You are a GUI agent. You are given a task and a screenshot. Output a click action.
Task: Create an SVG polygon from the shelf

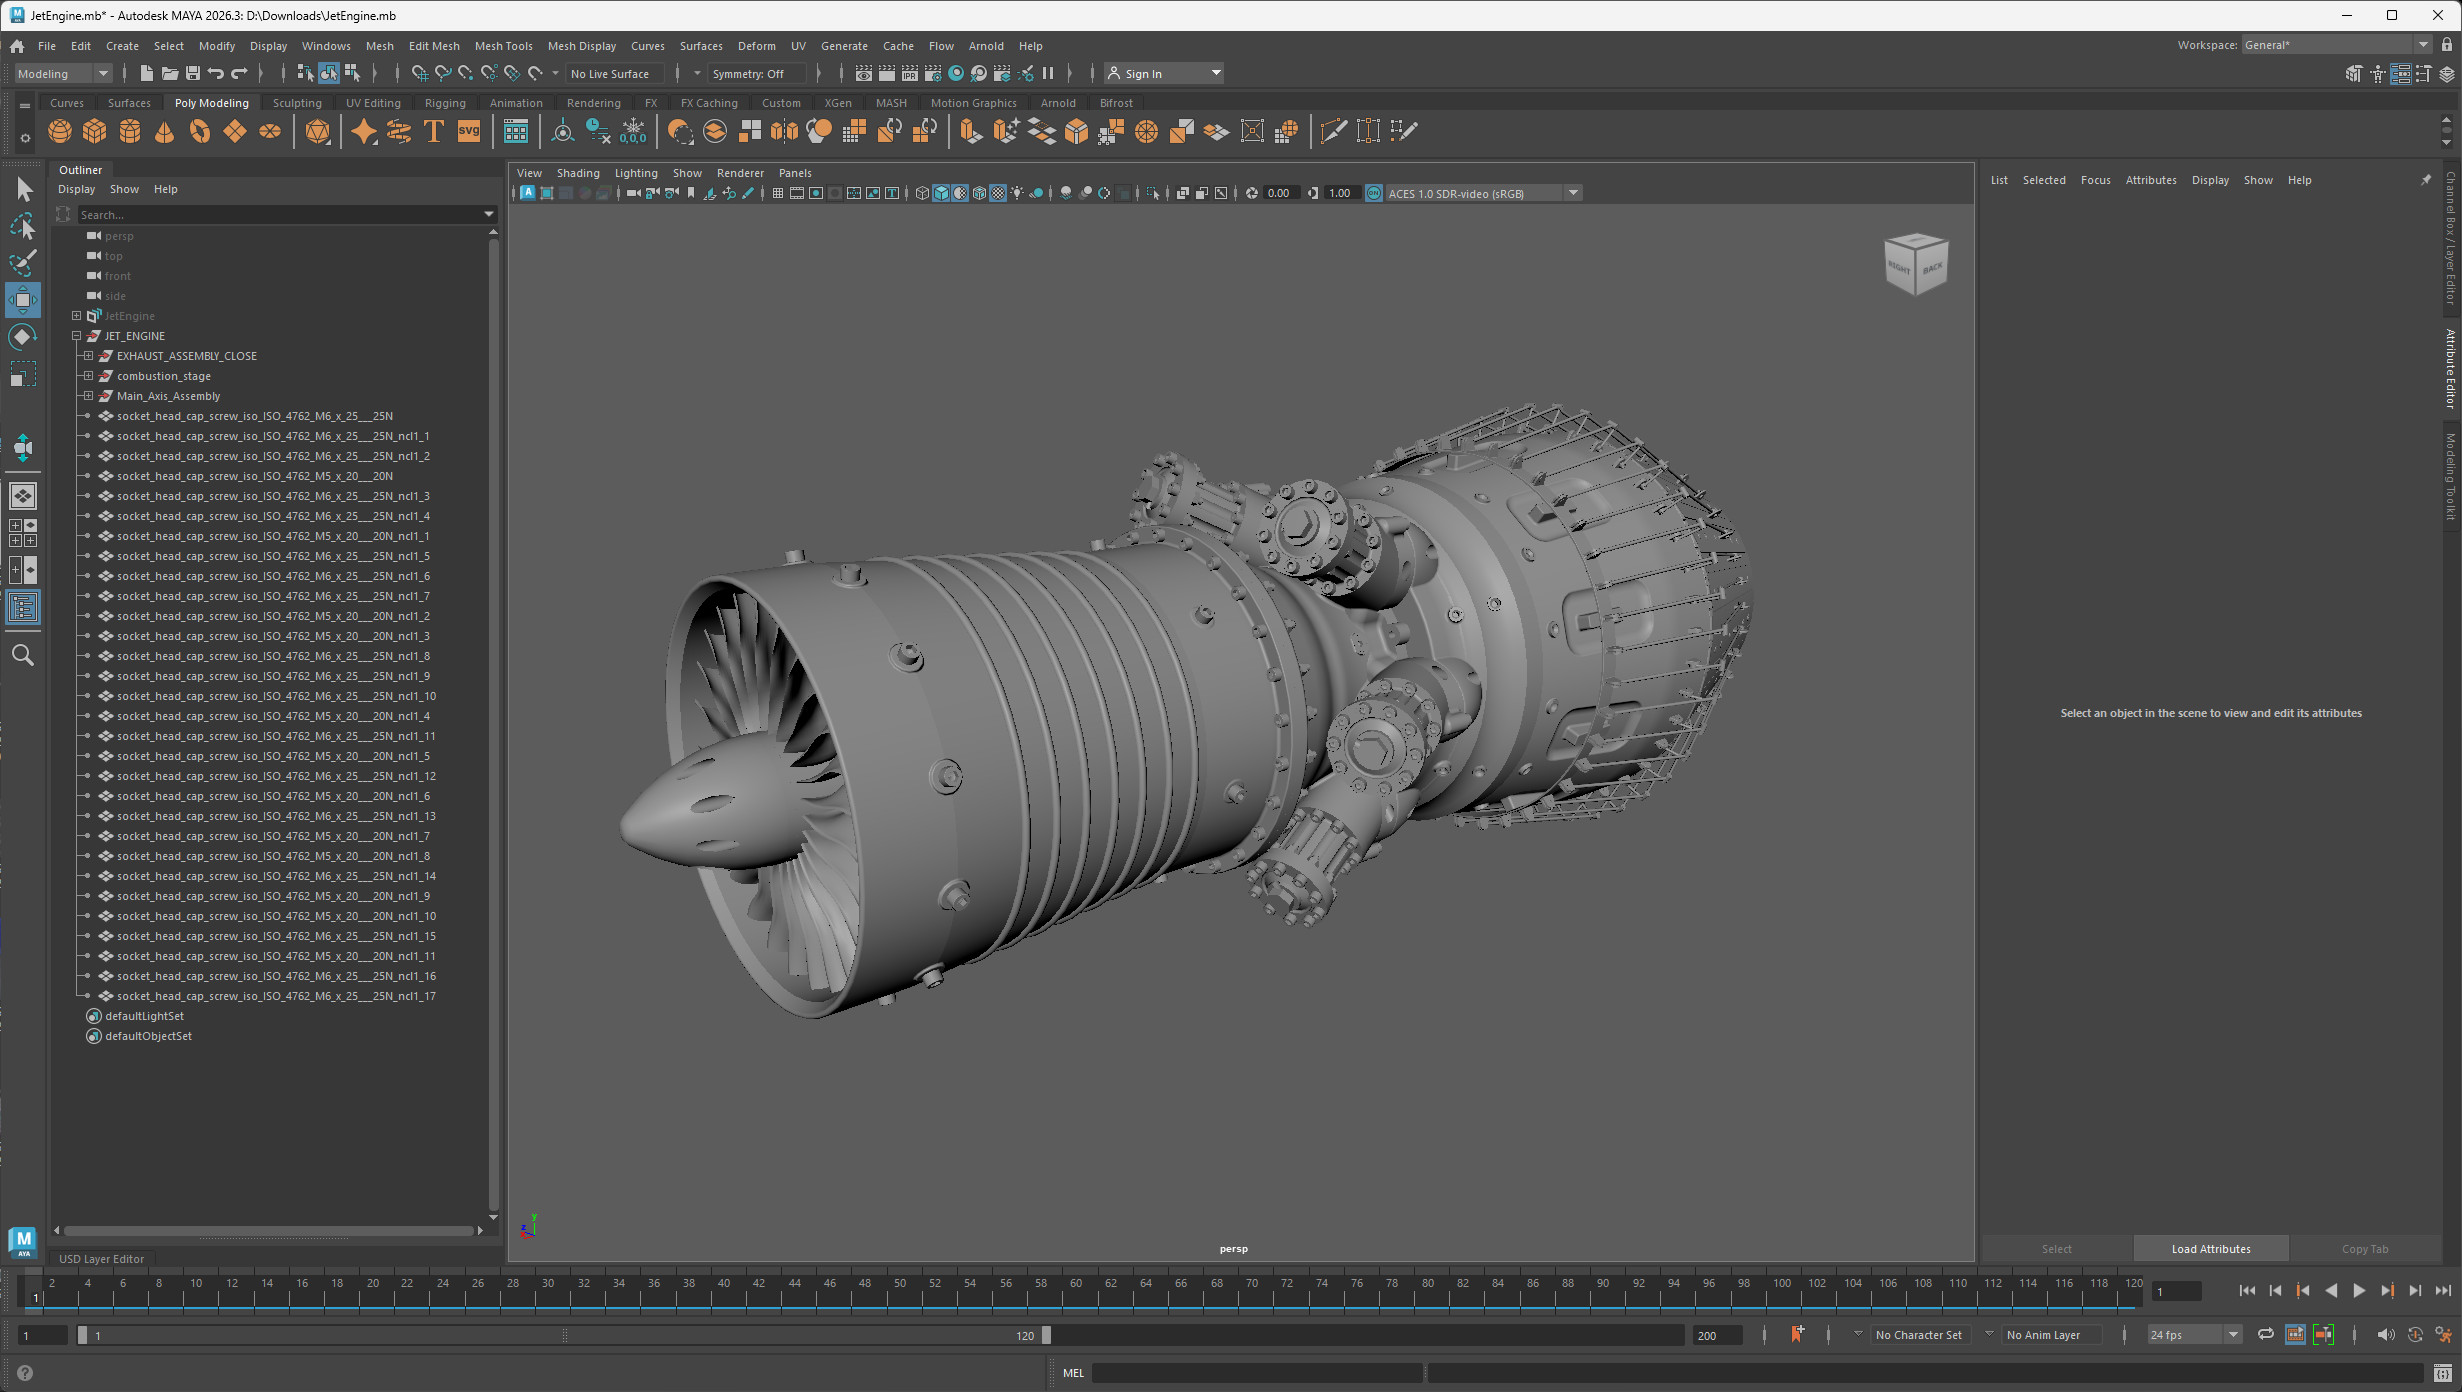tap(468, 131)
